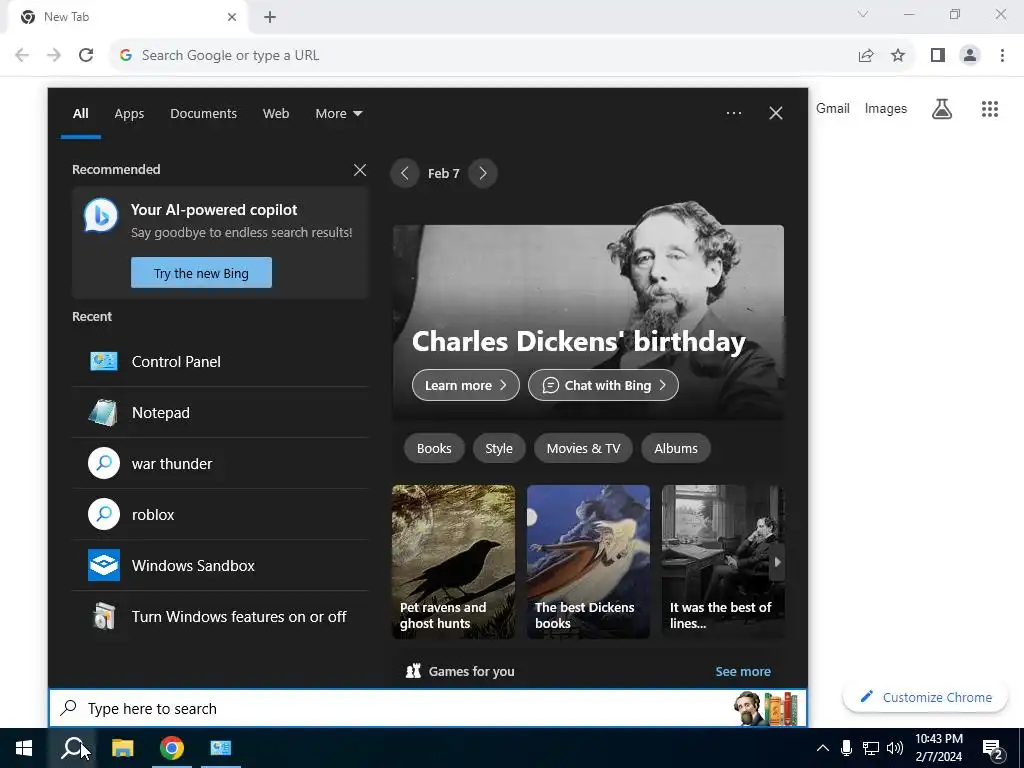Click the Dickens illustration in search box

[x=765, y=709]
